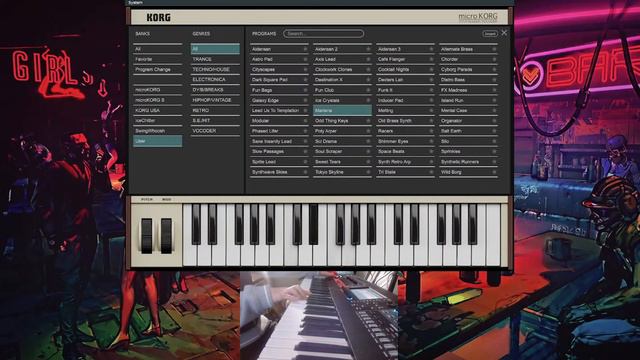Load the Space Beats program
Screen dimensions: 640x360
click(405, 151)
